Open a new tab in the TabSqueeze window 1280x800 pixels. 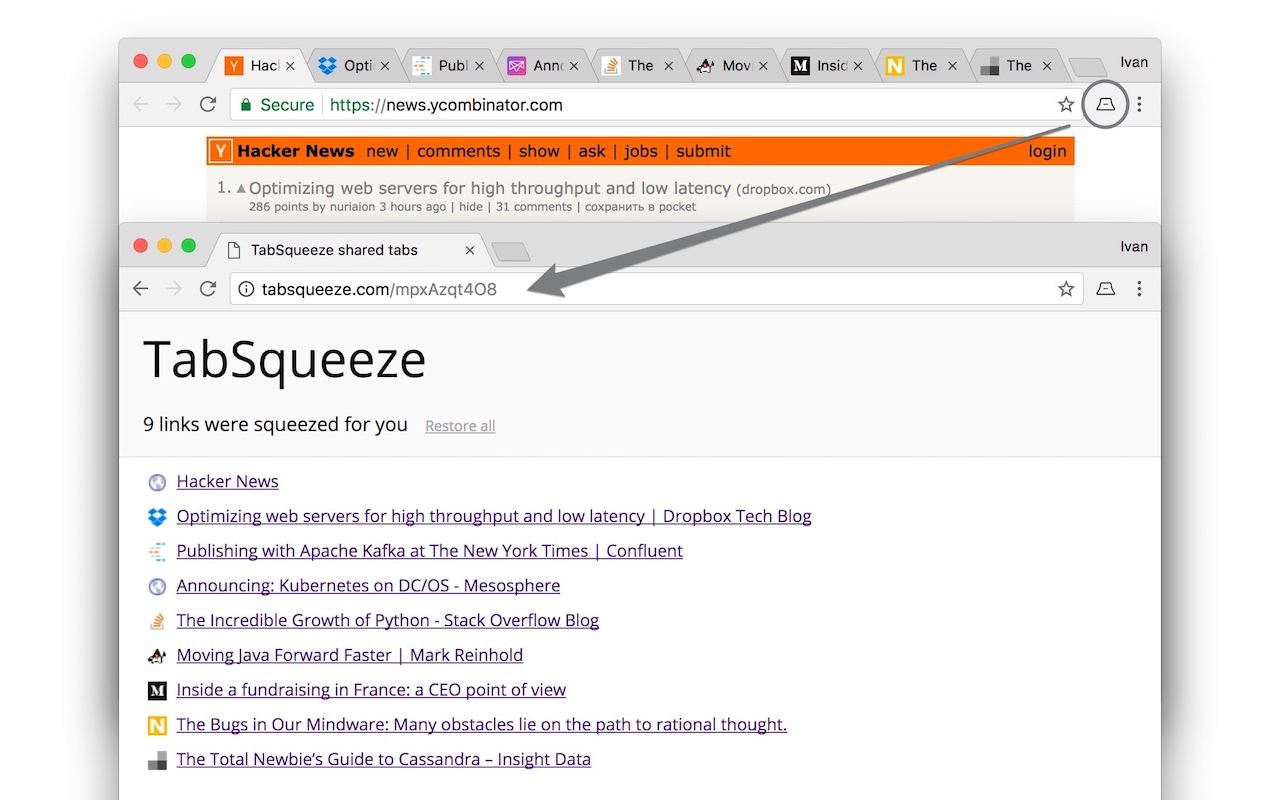(511, 251)
